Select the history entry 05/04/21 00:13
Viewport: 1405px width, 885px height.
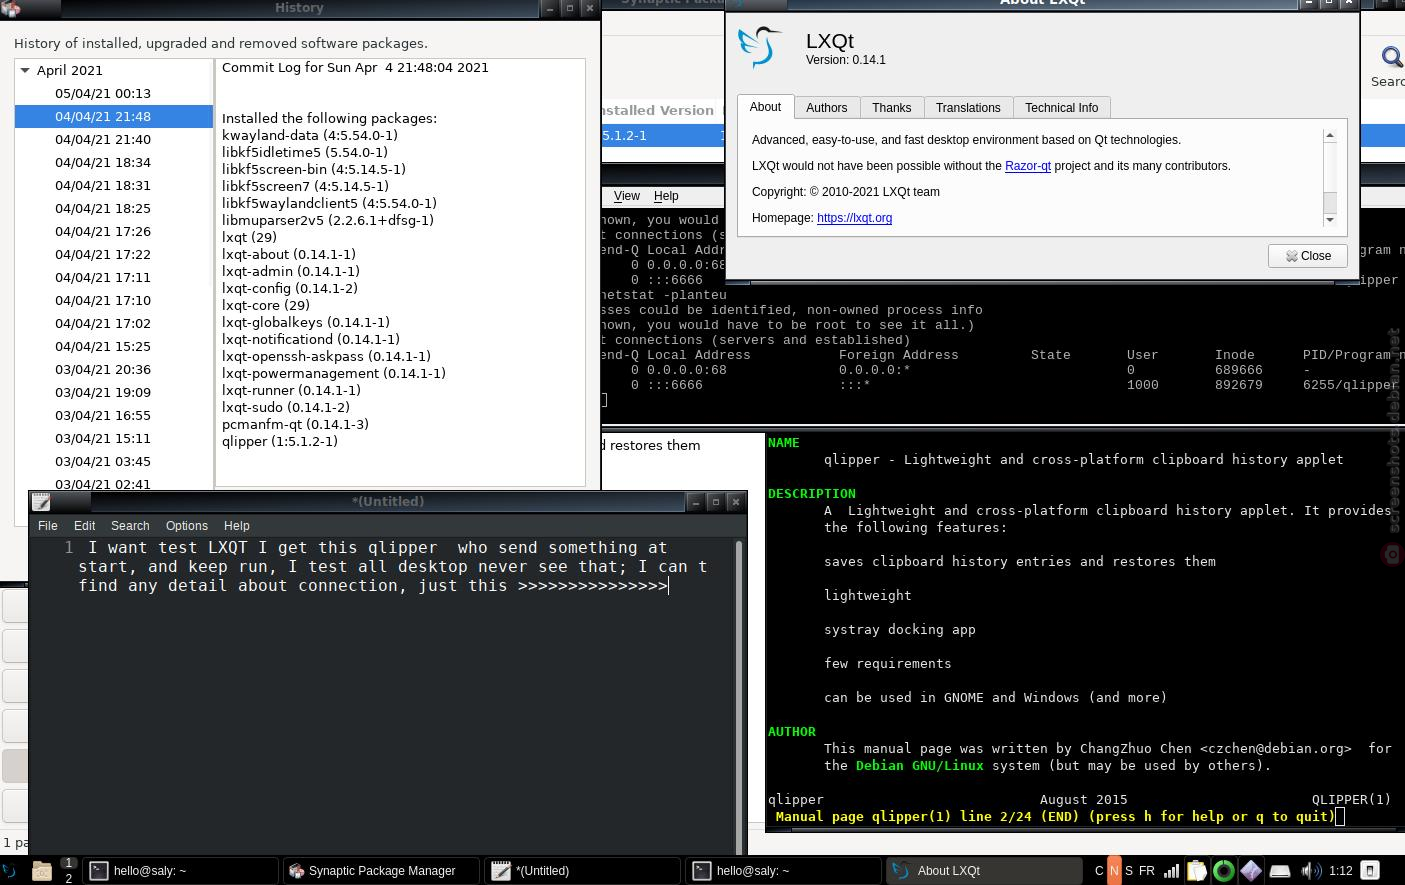(x=114, y=93)
